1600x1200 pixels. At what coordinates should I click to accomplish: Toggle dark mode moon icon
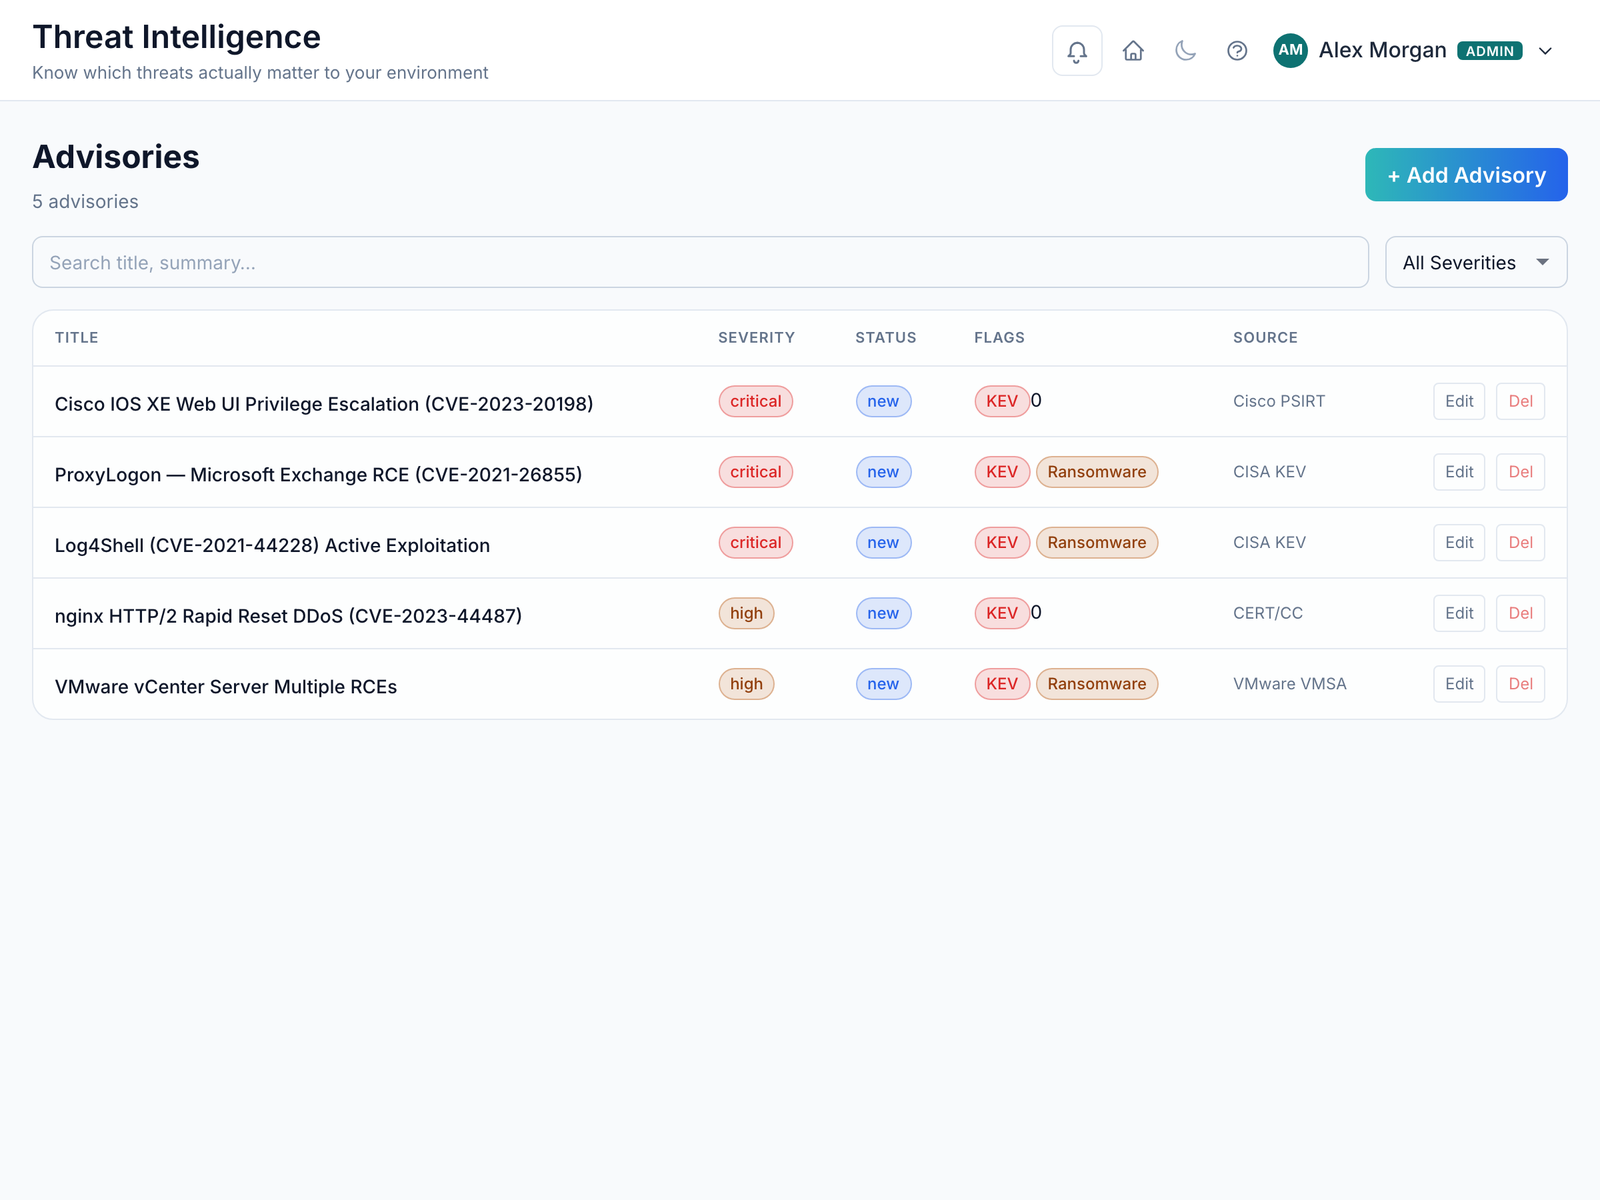(x=1185, y=51)
